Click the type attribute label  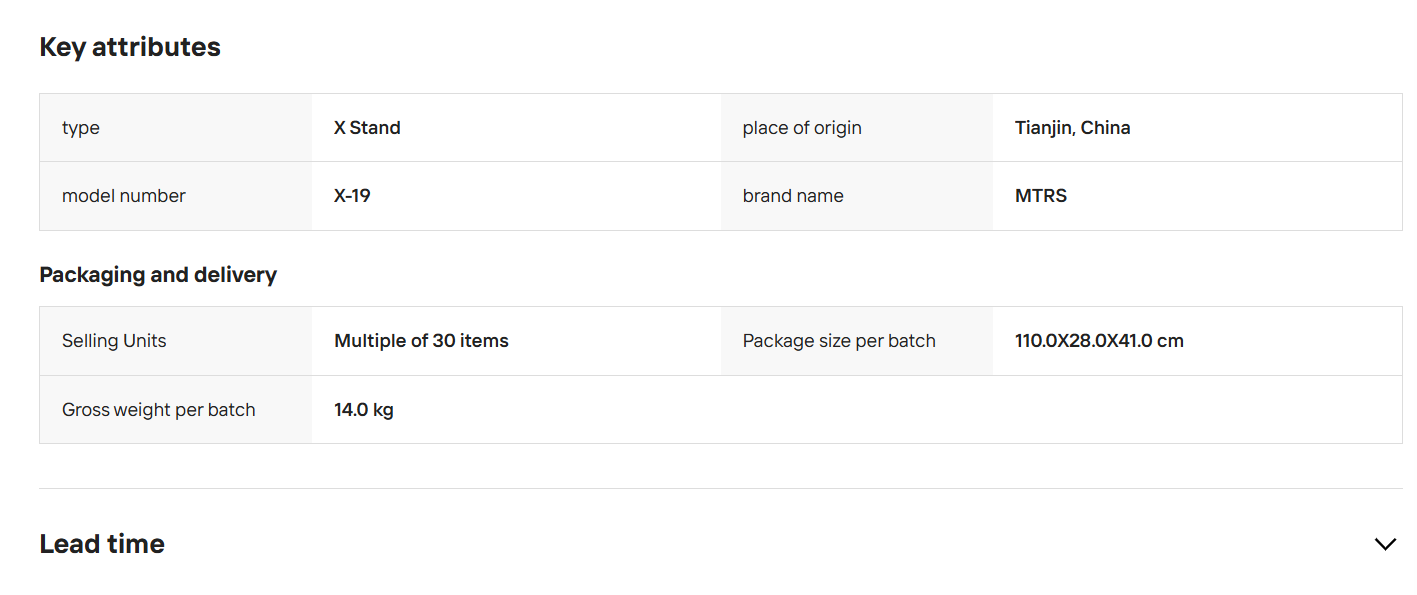point(81,128)
